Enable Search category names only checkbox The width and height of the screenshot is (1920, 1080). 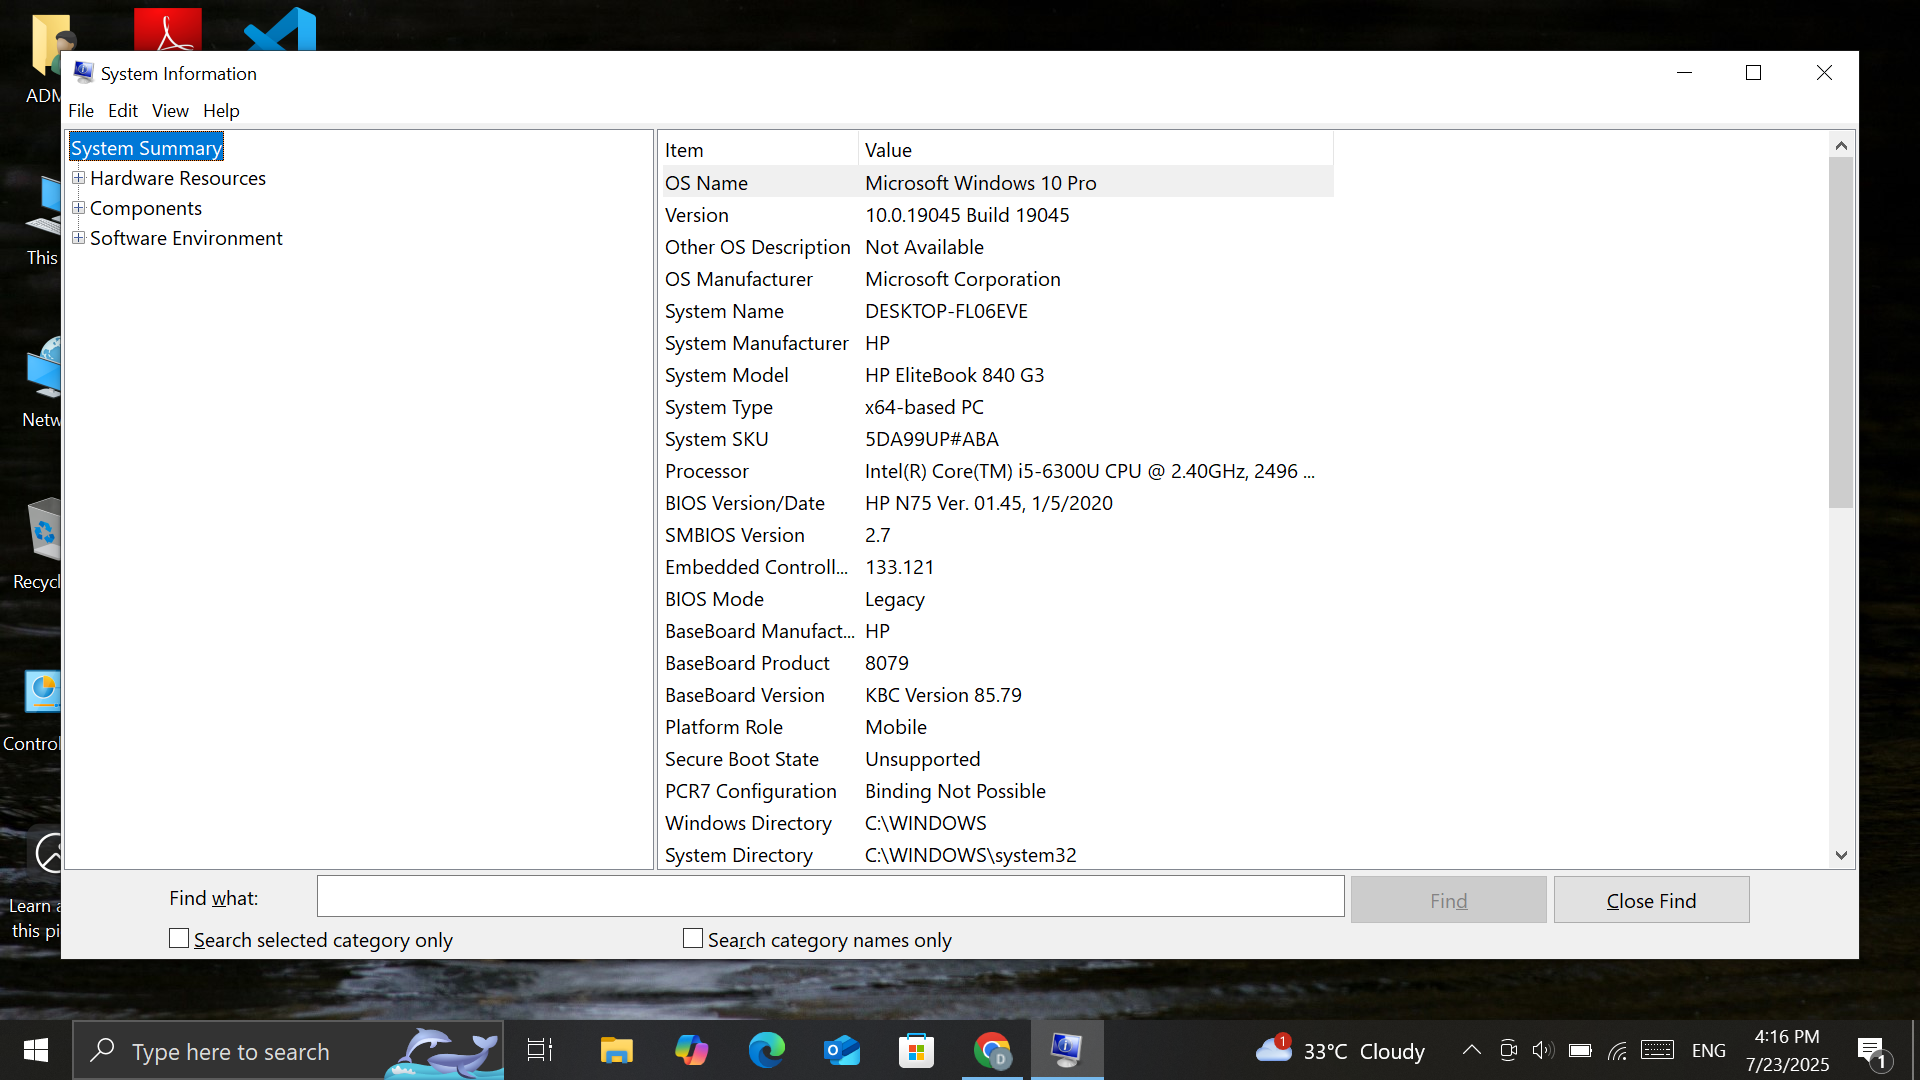[693, 938]
